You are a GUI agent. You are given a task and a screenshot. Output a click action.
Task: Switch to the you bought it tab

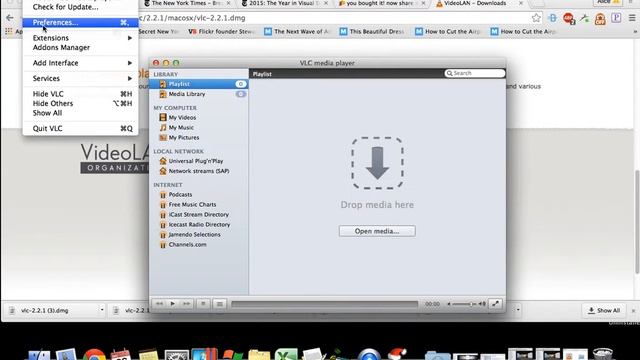click(x=382, y=3)
